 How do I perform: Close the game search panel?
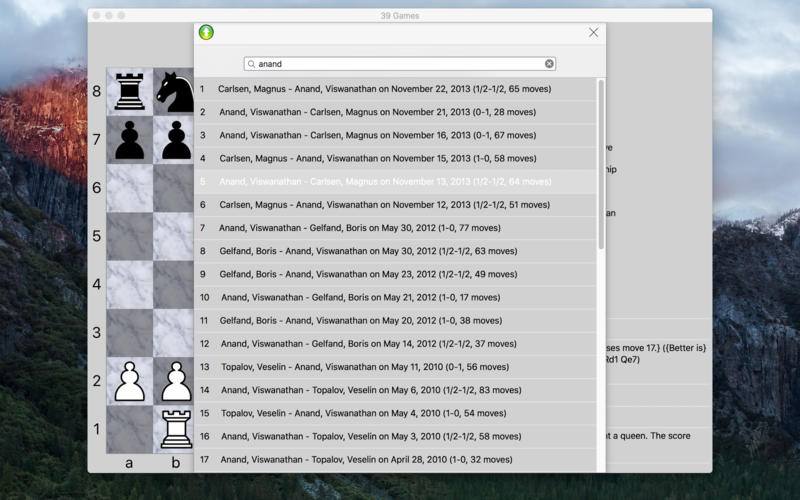(593, 33)
